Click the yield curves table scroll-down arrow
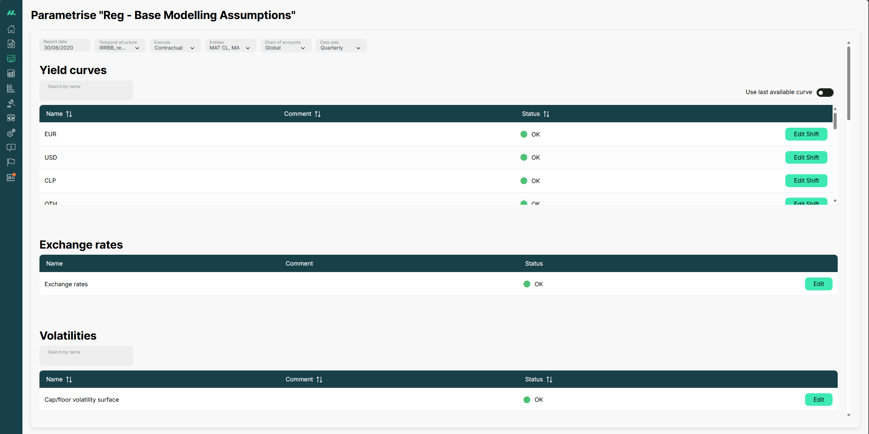The height and width of the screenshot is (434, 869). coord(835,201)
